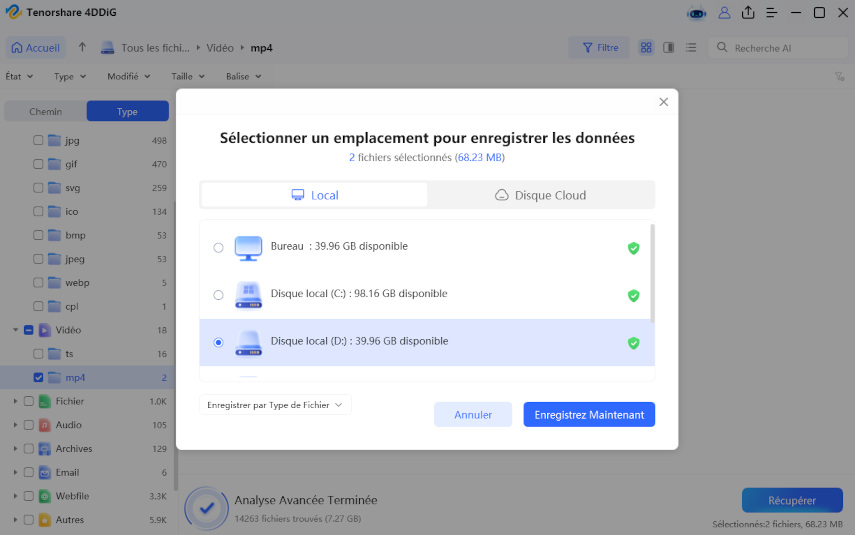Switch to the Disque Cloud tab
This screenshot has width=855, height=535.
tap(540, 195)
